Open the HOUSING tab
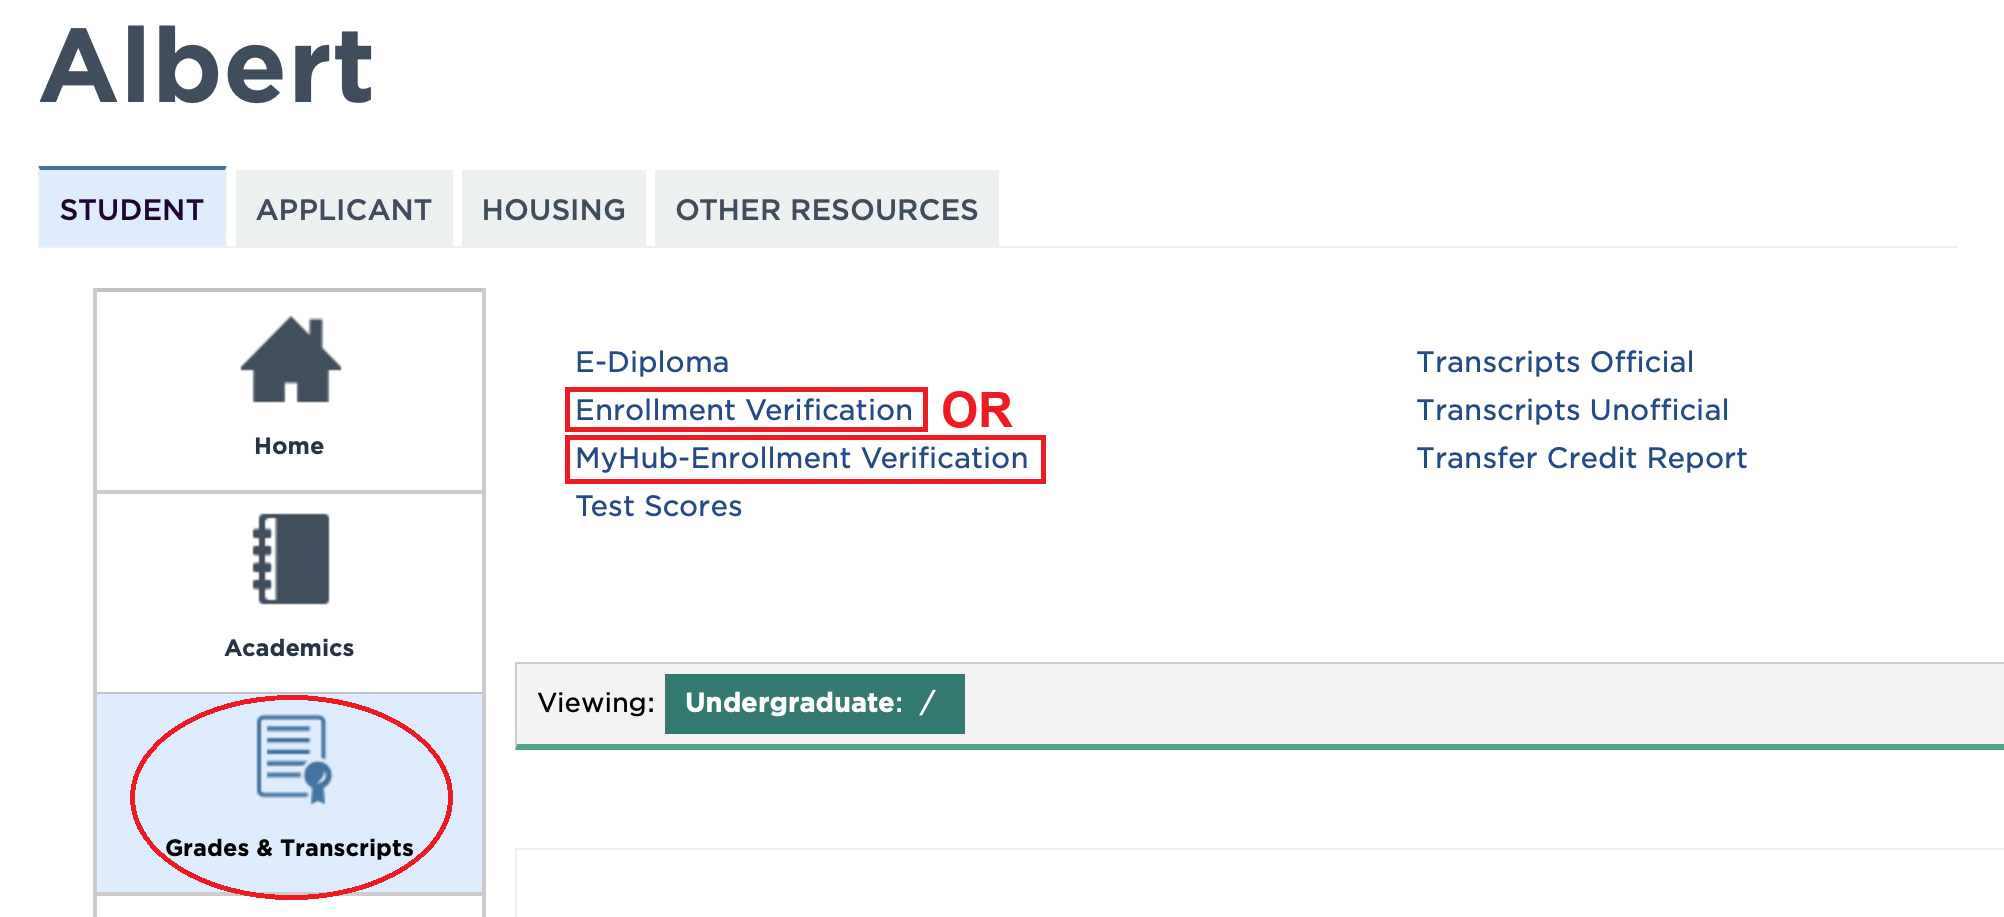This screenshot has width=2004, height=917. coord(553,209)
